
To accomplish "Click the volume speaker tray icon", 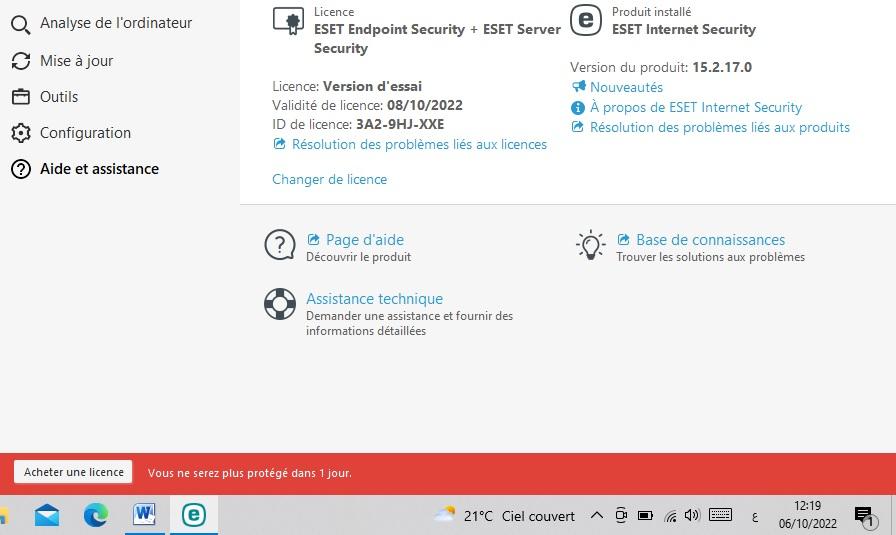I will 692,516.
